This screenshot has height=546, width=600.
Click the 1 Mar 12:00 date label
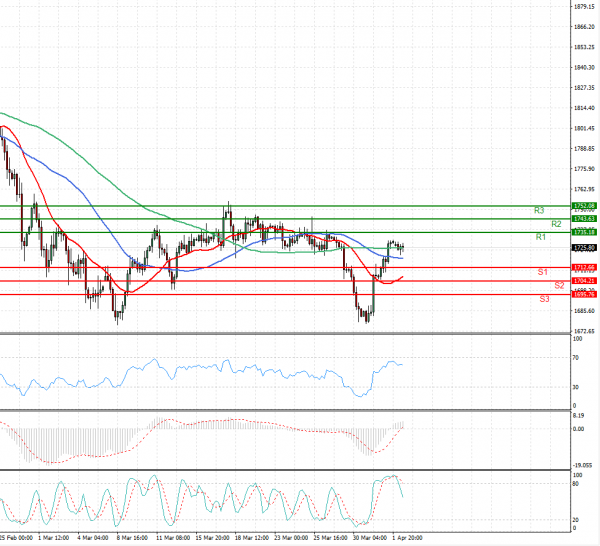click(54, 538)
